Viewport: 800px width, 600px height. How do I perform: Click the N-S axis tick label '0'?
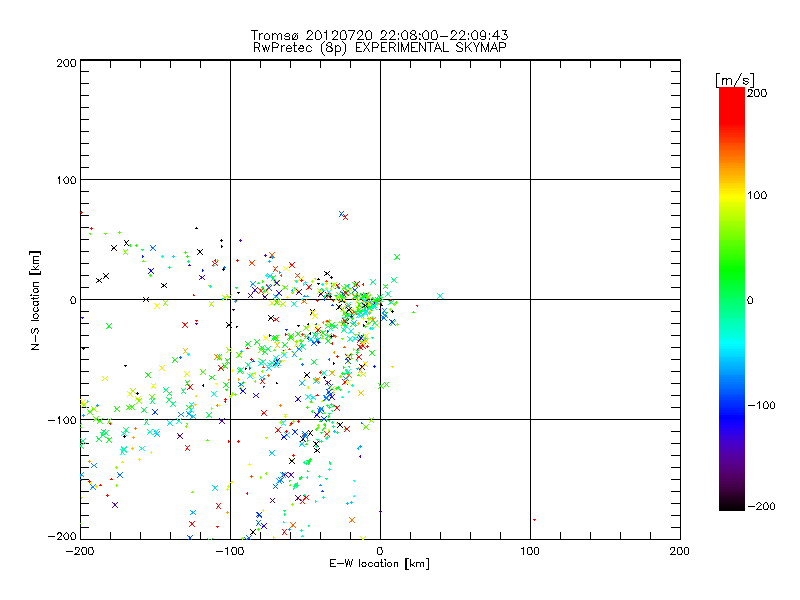point(73,300)
